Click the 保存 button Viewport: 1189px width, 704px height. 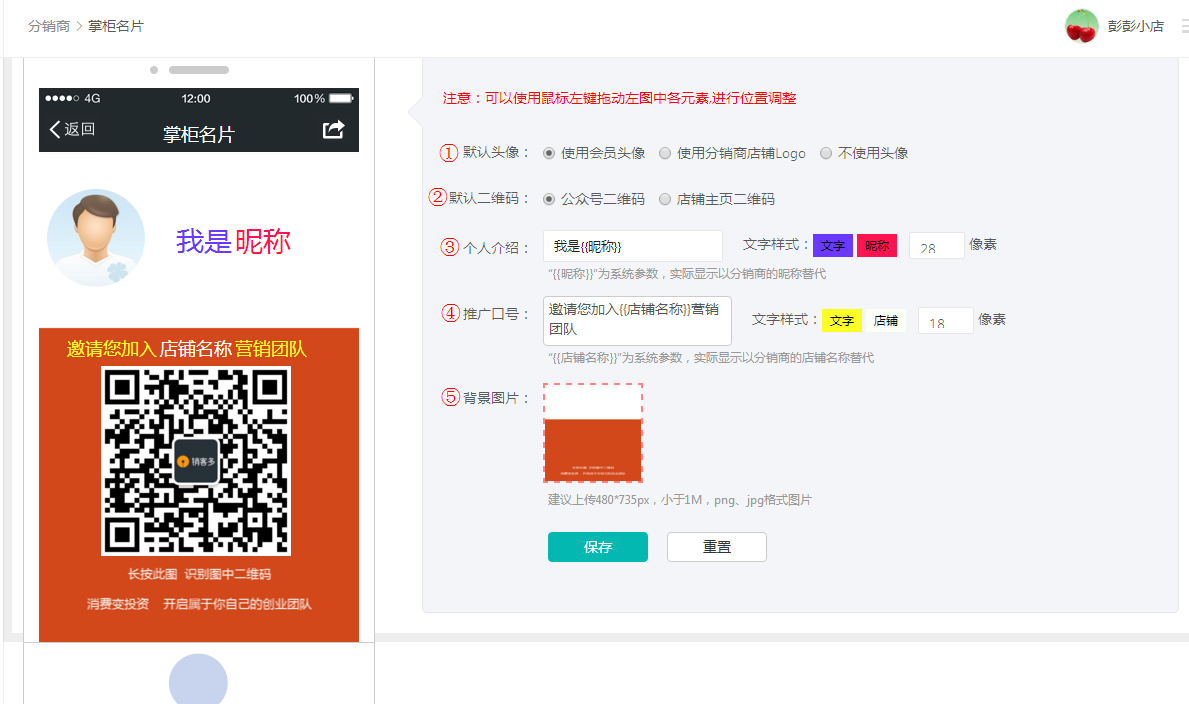tap(598, 547)
